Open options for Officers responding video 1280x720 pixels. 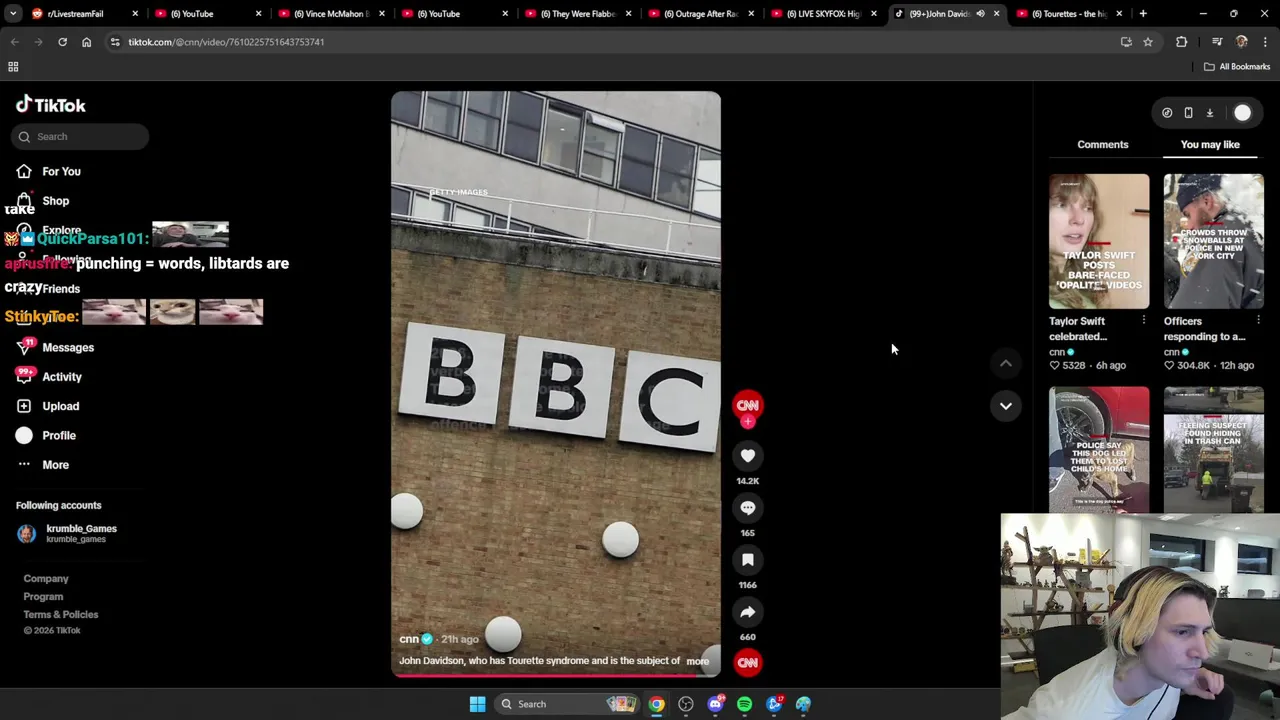(1258, 320)
